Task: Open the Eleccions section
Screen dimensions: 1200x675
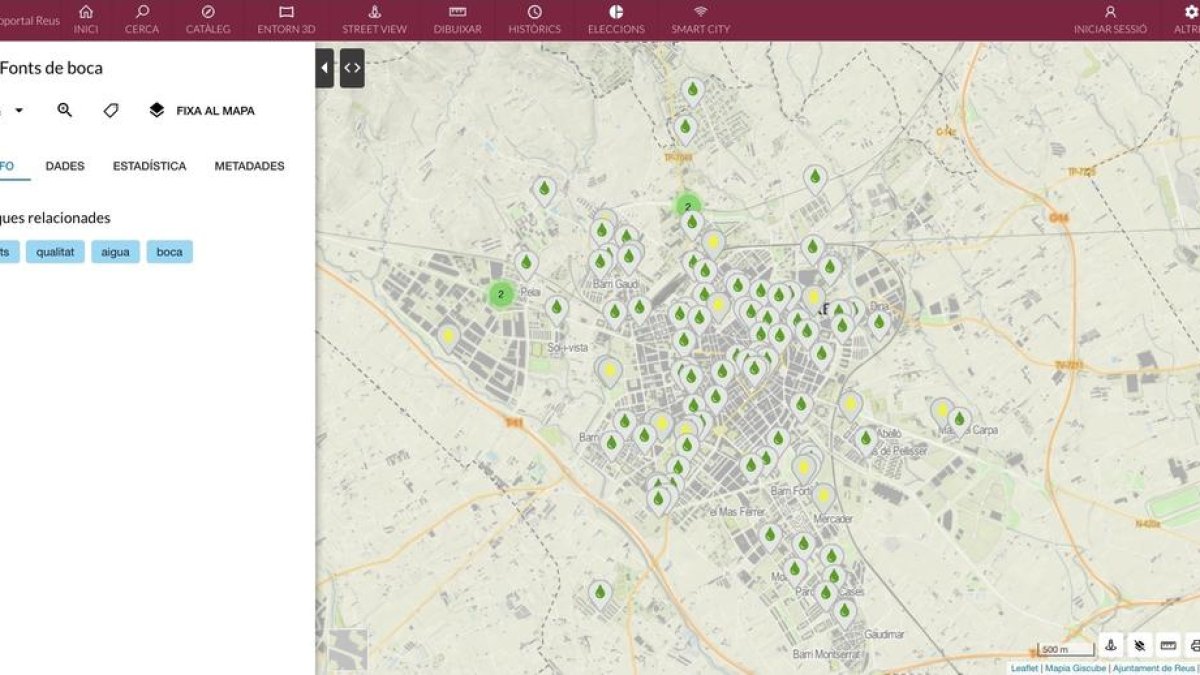Action: tap(616, 19)
